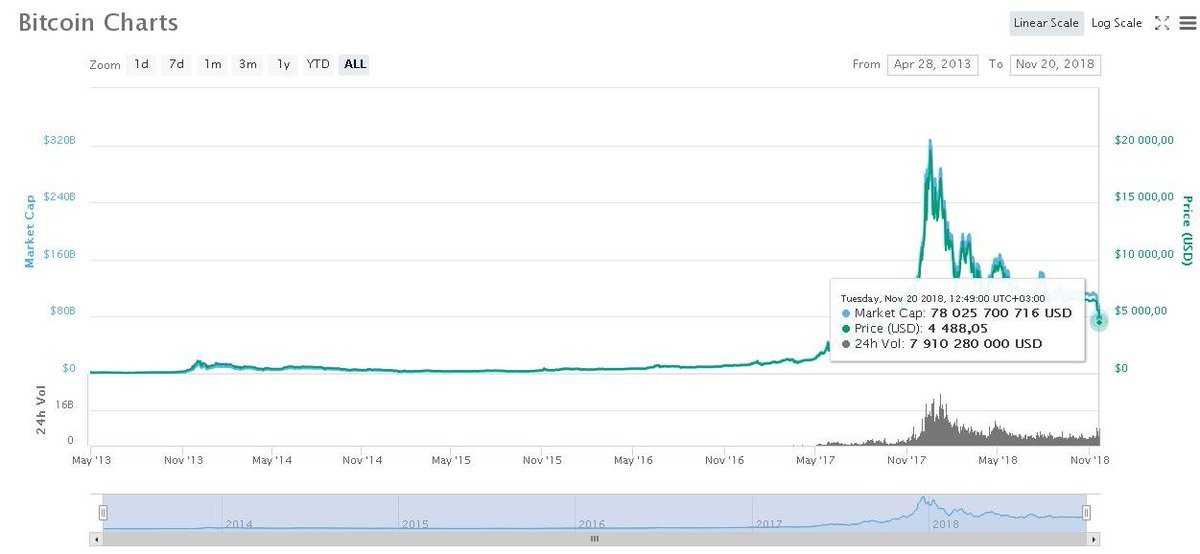Set zoom range to 1y
The width and height of the screenshot is (1200, 554).
[283, 64]
